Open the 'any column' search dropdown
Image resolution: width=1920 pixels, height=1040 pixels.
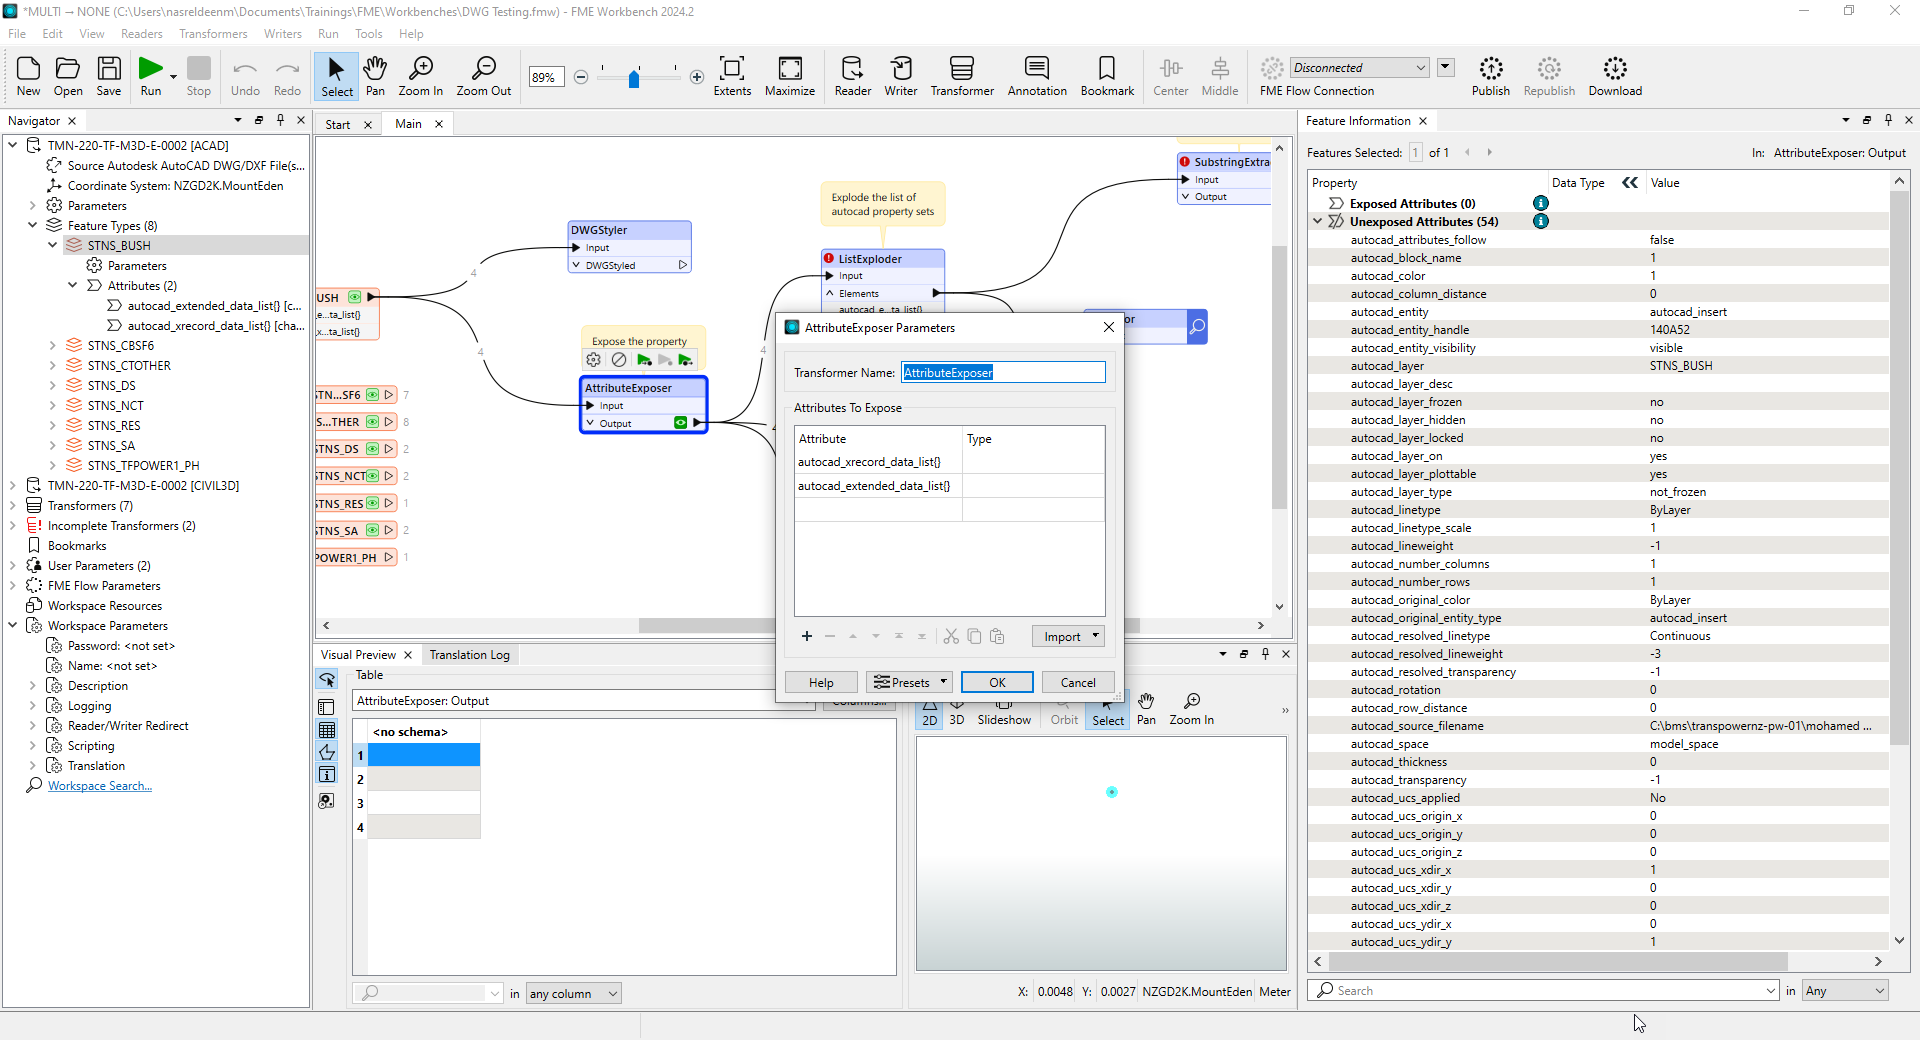click(574, 993)
